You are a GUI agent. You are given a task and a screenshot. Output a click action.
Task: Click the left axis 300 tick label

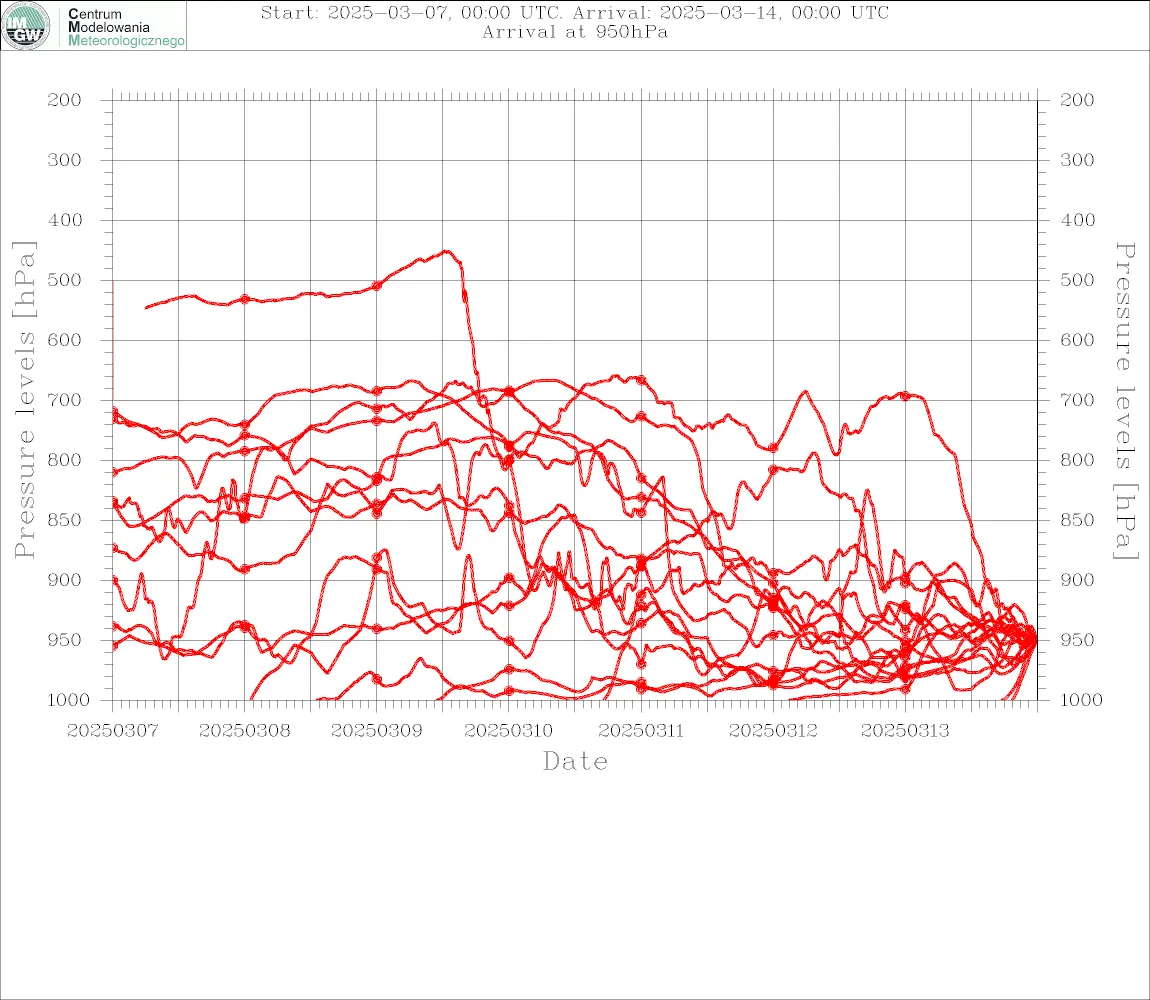point(65,160)
